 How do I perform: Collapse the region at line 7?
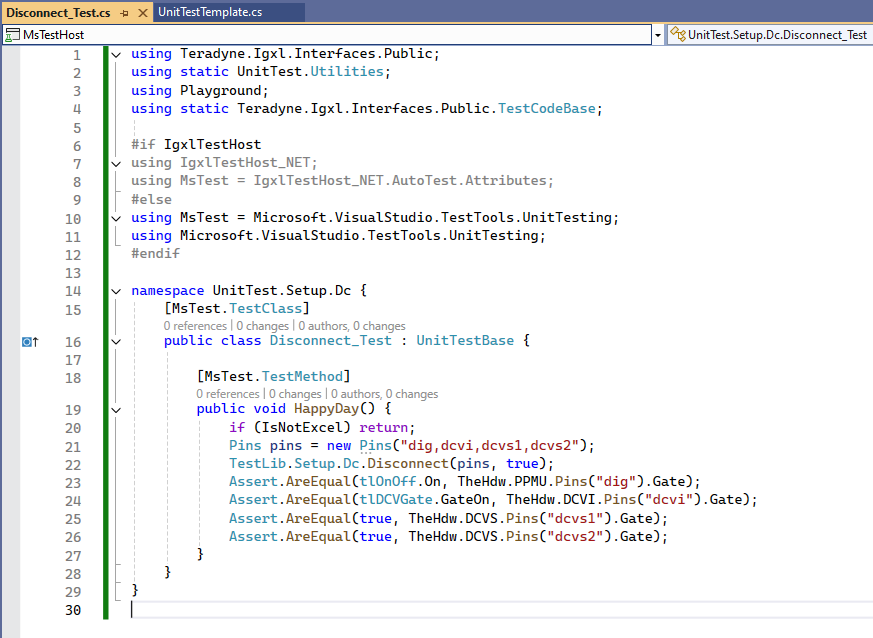click(x=116, y=164)
